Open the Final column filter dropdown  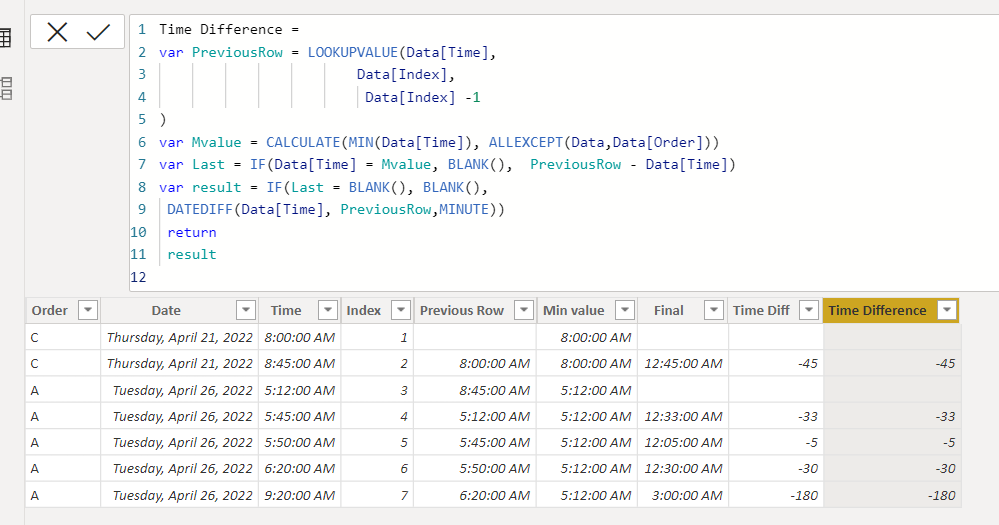(714, 310)
